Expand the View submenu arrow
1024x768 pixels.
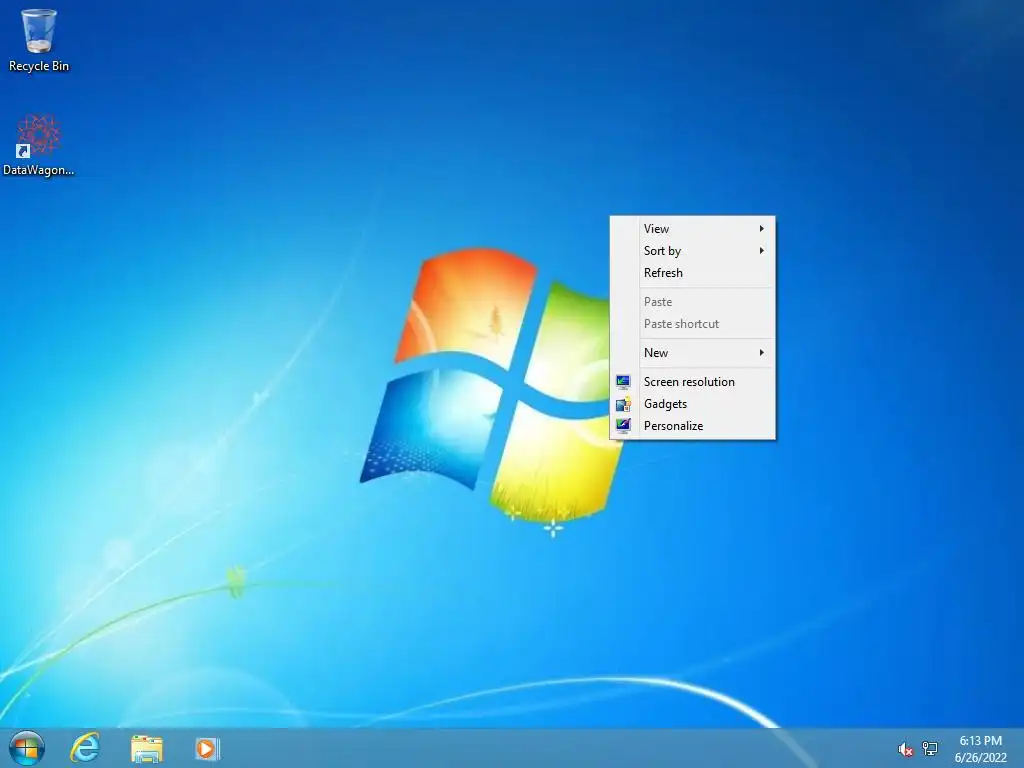(x=761, y=229)
